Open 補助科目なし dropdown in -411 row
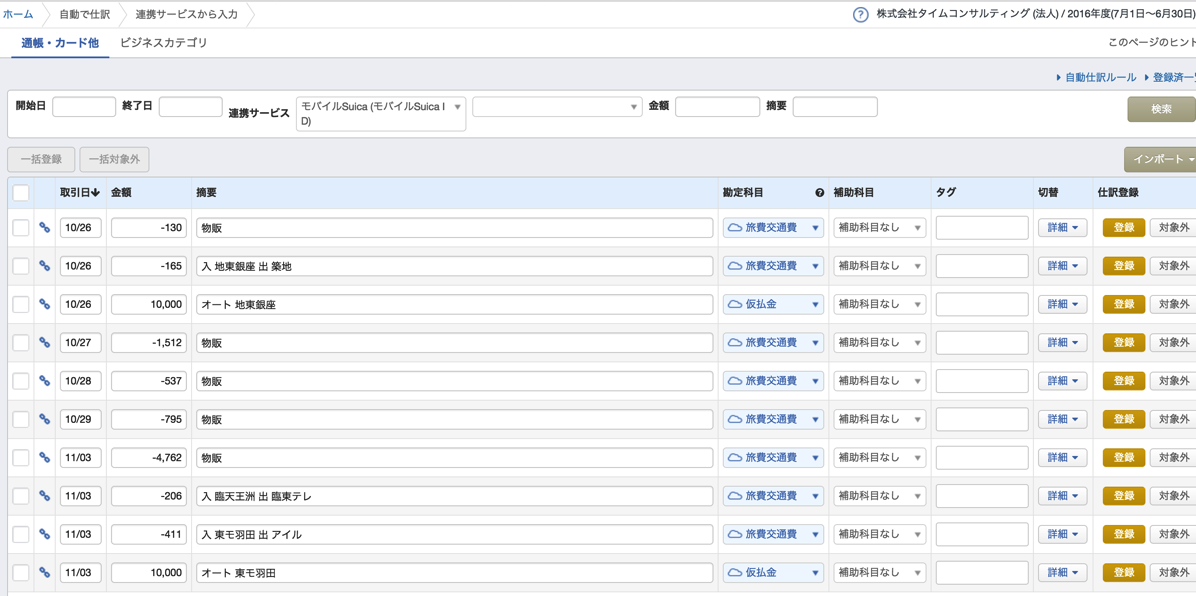This screenshot has height=596, width=1196. [879, 534]
